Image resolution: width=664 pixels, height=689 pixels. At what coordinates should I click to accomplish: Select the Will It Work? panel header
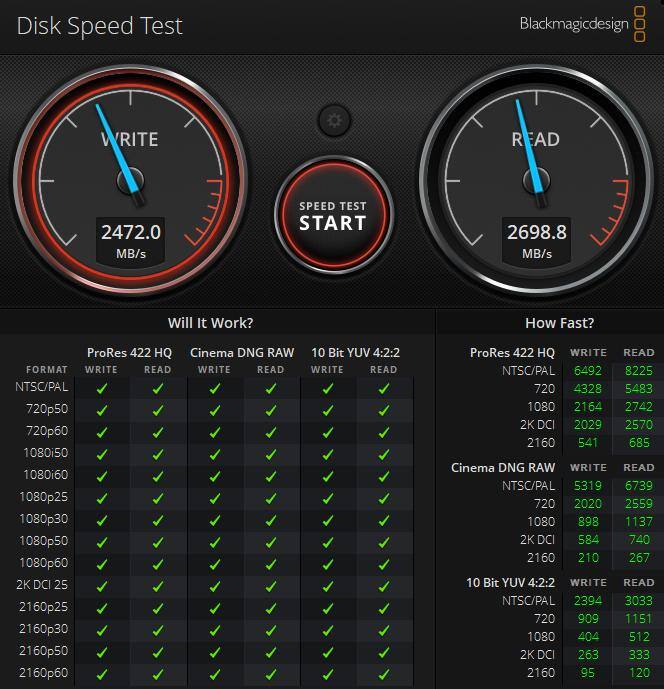pos(210,323)
